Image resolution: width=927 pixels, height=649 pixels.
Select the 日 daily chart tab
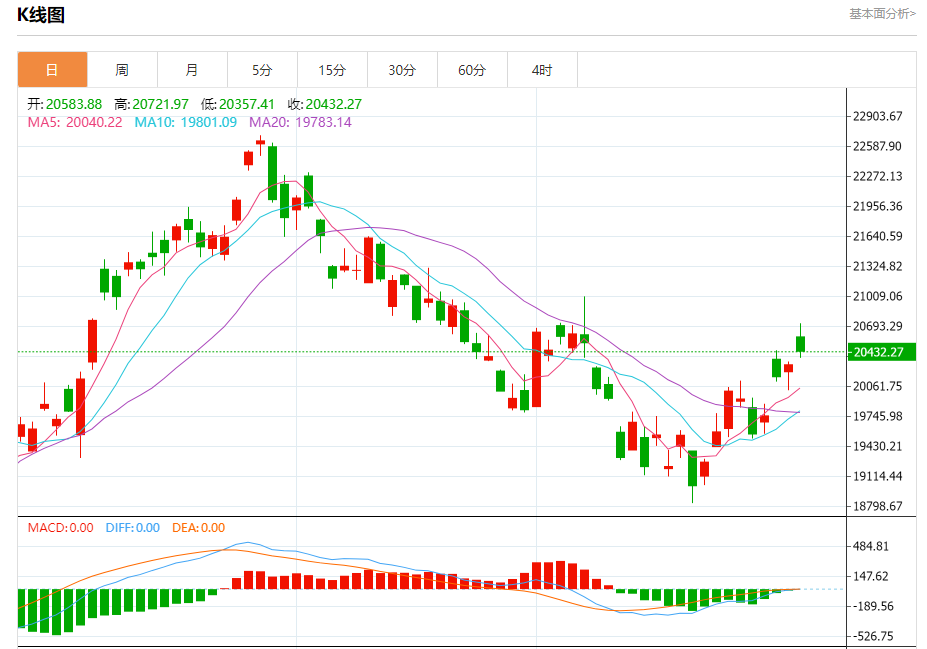pos(52,70)
